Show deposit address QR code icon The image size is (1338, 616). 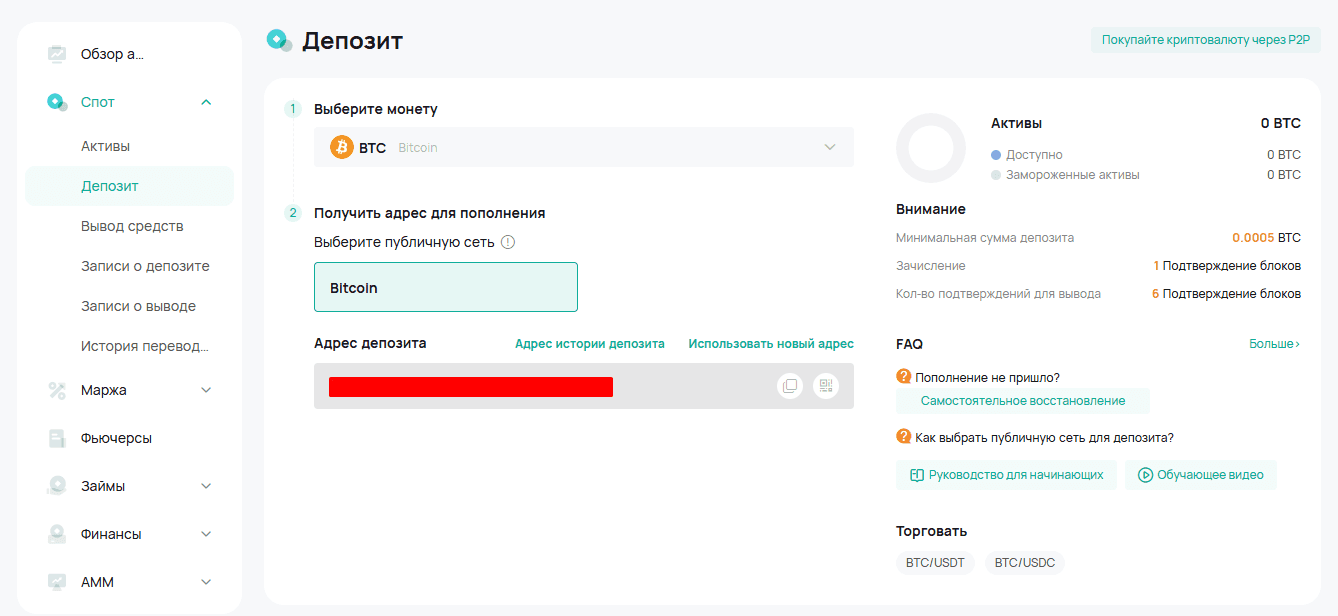[x=826, y=386]
